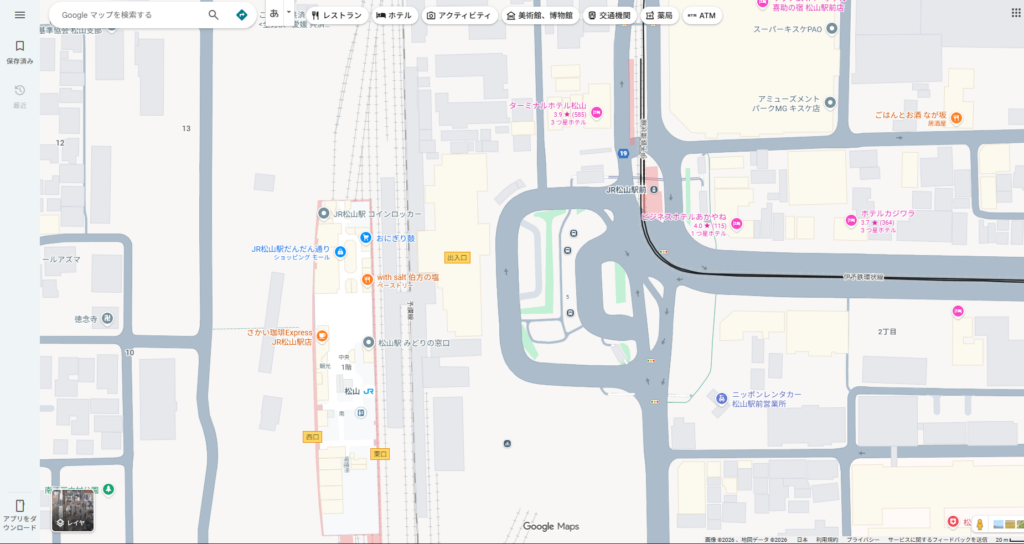This screenshot has height=544, width=1024.
Task: Filter by ホテル category chip
Action: click(393, 16)
